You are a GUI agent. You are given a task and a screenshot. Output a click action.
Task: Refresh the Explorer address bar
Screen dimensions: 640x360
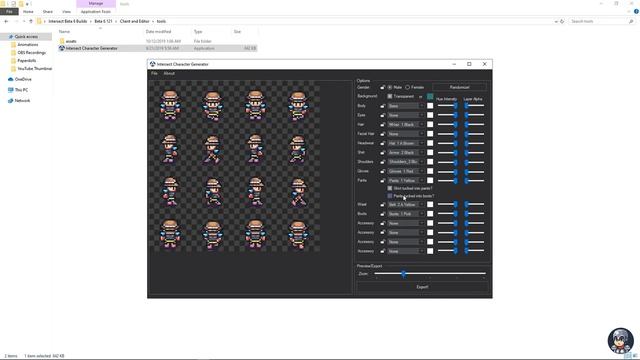pos(562,21)
